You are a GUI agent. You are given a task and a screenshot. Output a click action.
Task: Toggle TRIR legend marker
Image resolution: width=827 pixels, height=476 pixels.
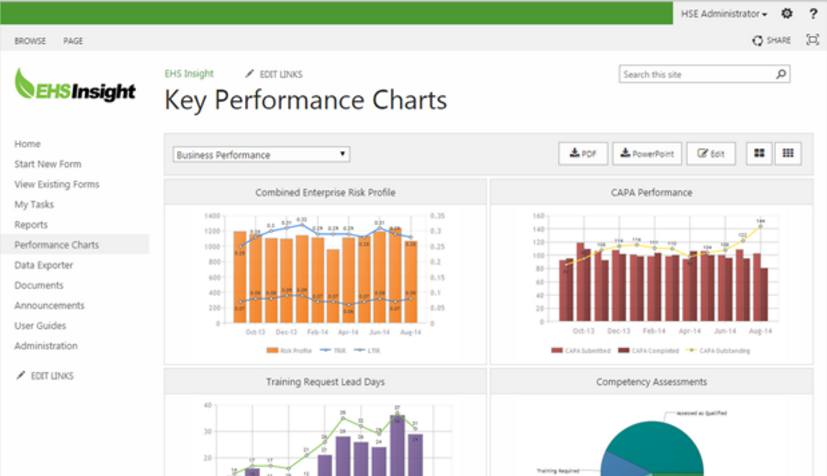point(325,350)
